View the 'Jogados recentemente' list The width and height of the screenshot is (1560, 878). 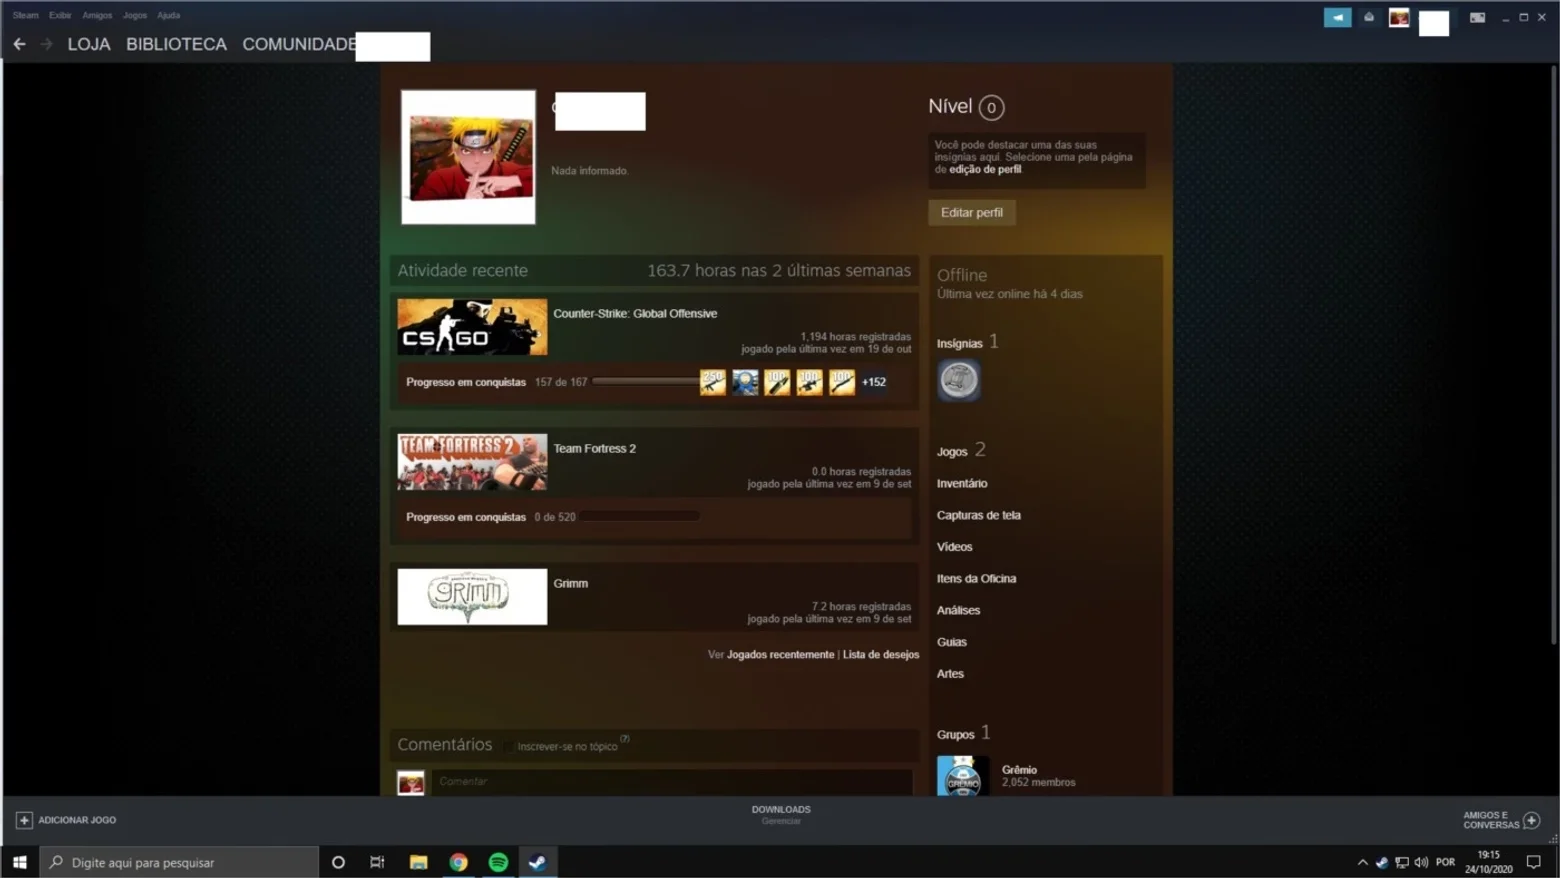780,654
